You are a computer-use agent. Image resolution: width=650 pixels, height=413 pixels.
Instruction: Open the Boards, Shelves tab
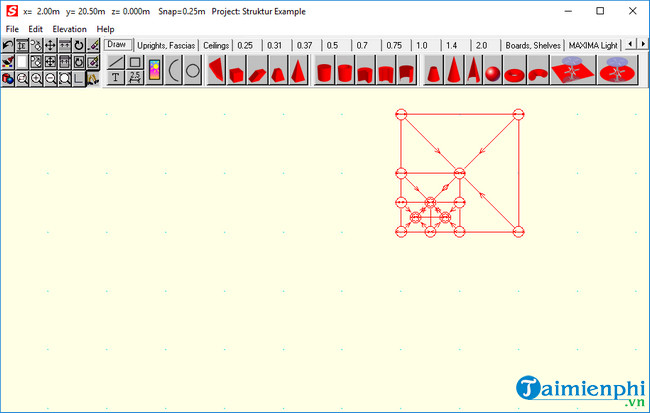[532, 45]
